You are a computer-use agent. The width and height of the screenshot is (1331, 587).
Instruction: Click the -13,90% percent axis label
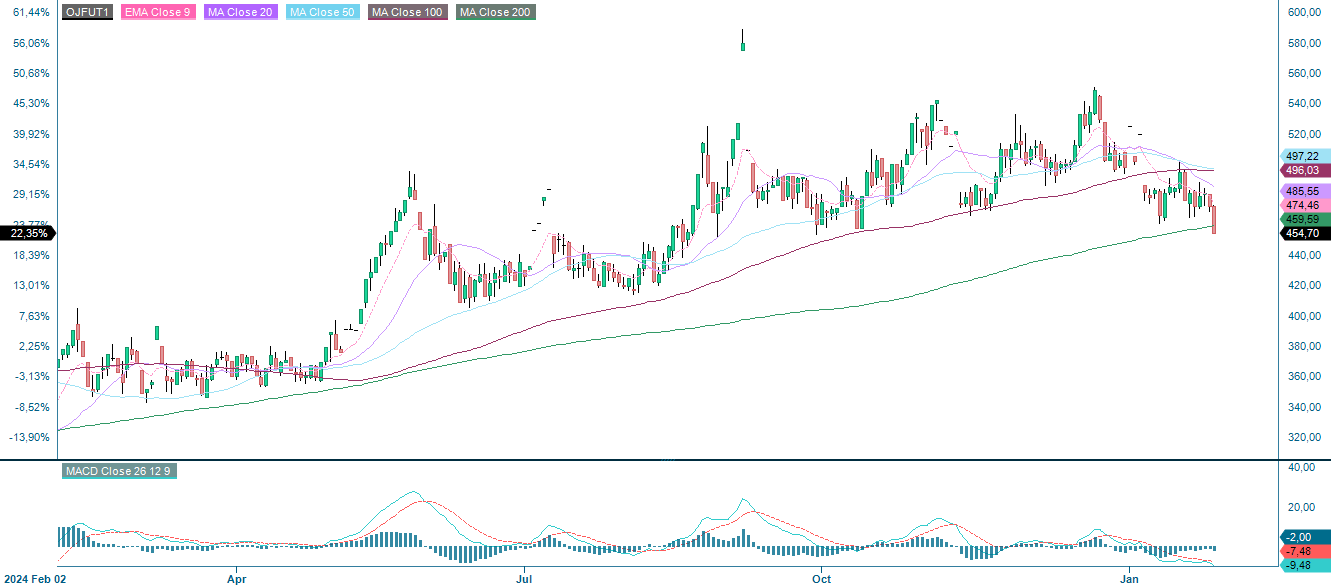click(x=27, y=437)
